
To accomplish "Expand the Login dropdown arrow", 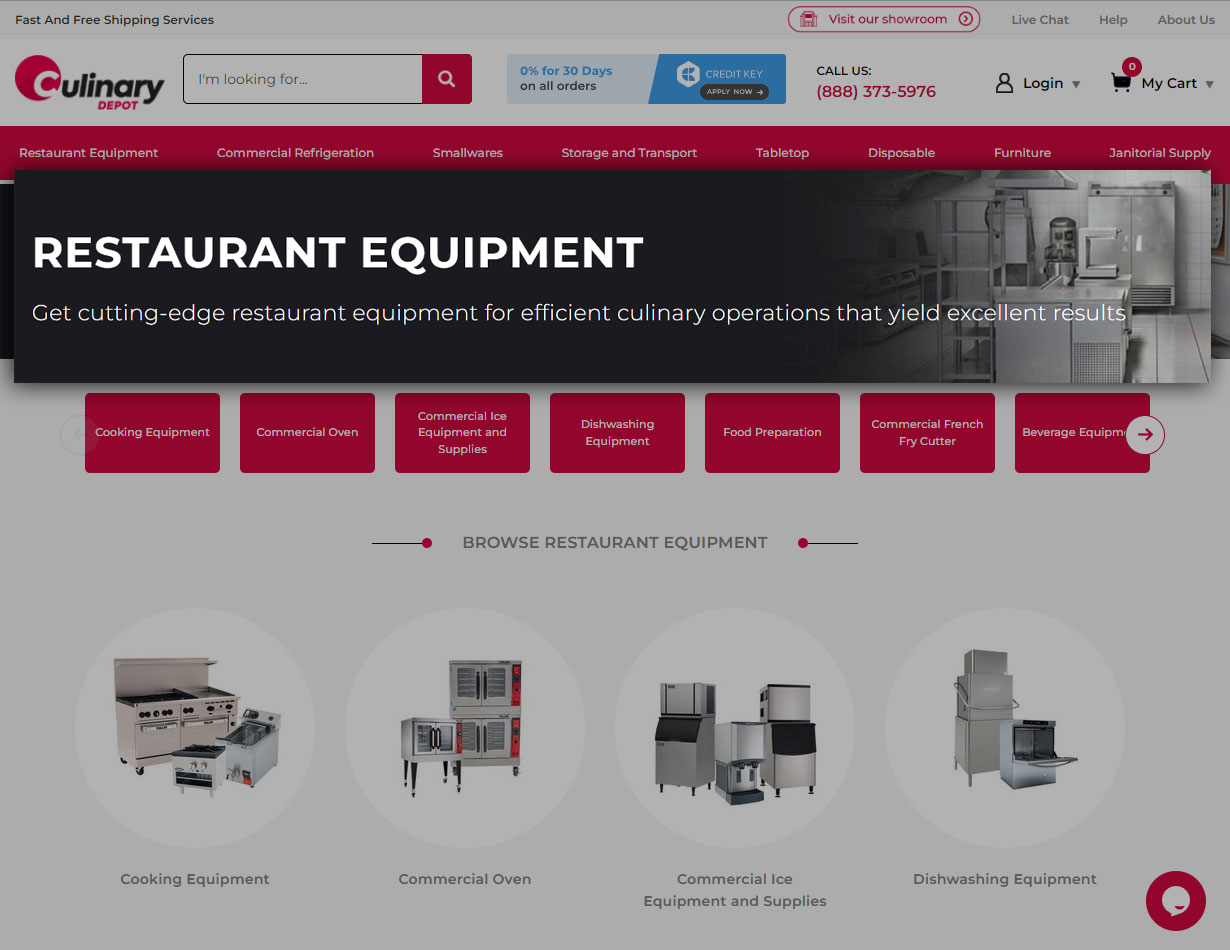I will 1077,84.
